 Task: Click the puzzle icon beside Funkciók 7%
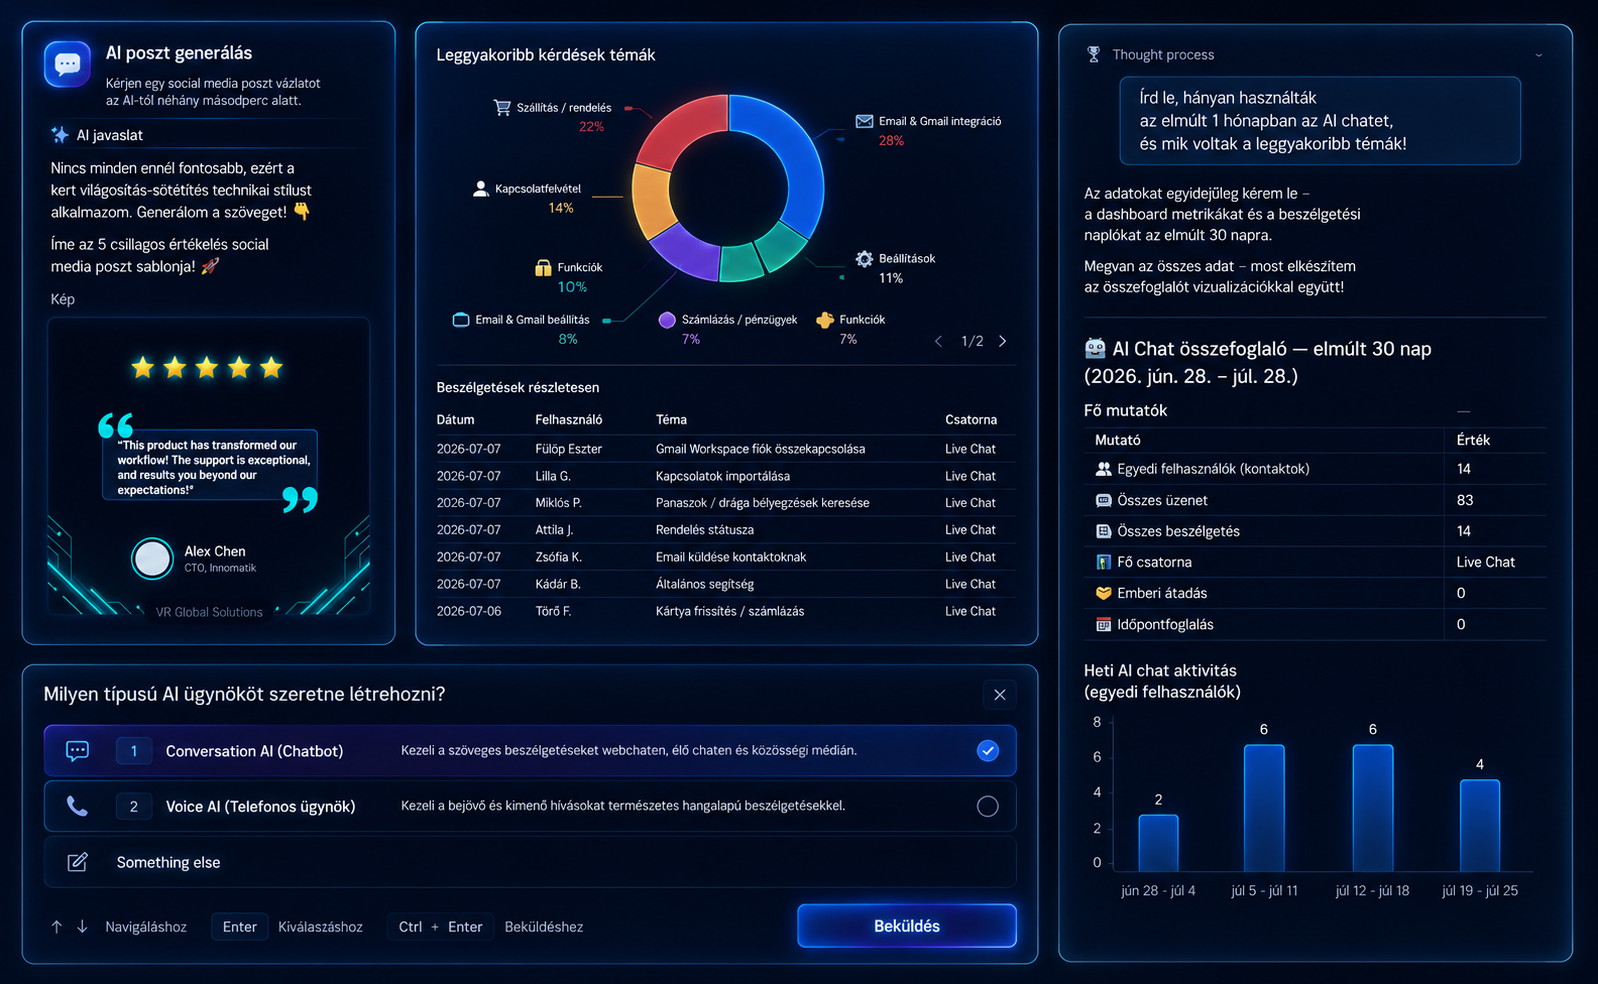point(825,320)
